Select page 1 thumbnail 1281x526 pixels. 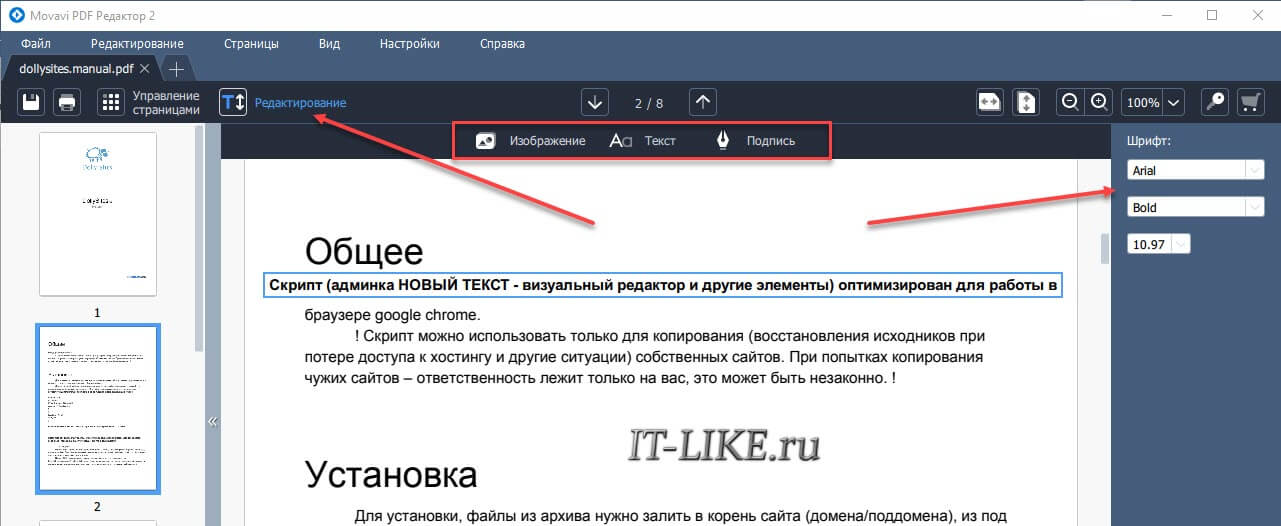(x=98, y=214)
